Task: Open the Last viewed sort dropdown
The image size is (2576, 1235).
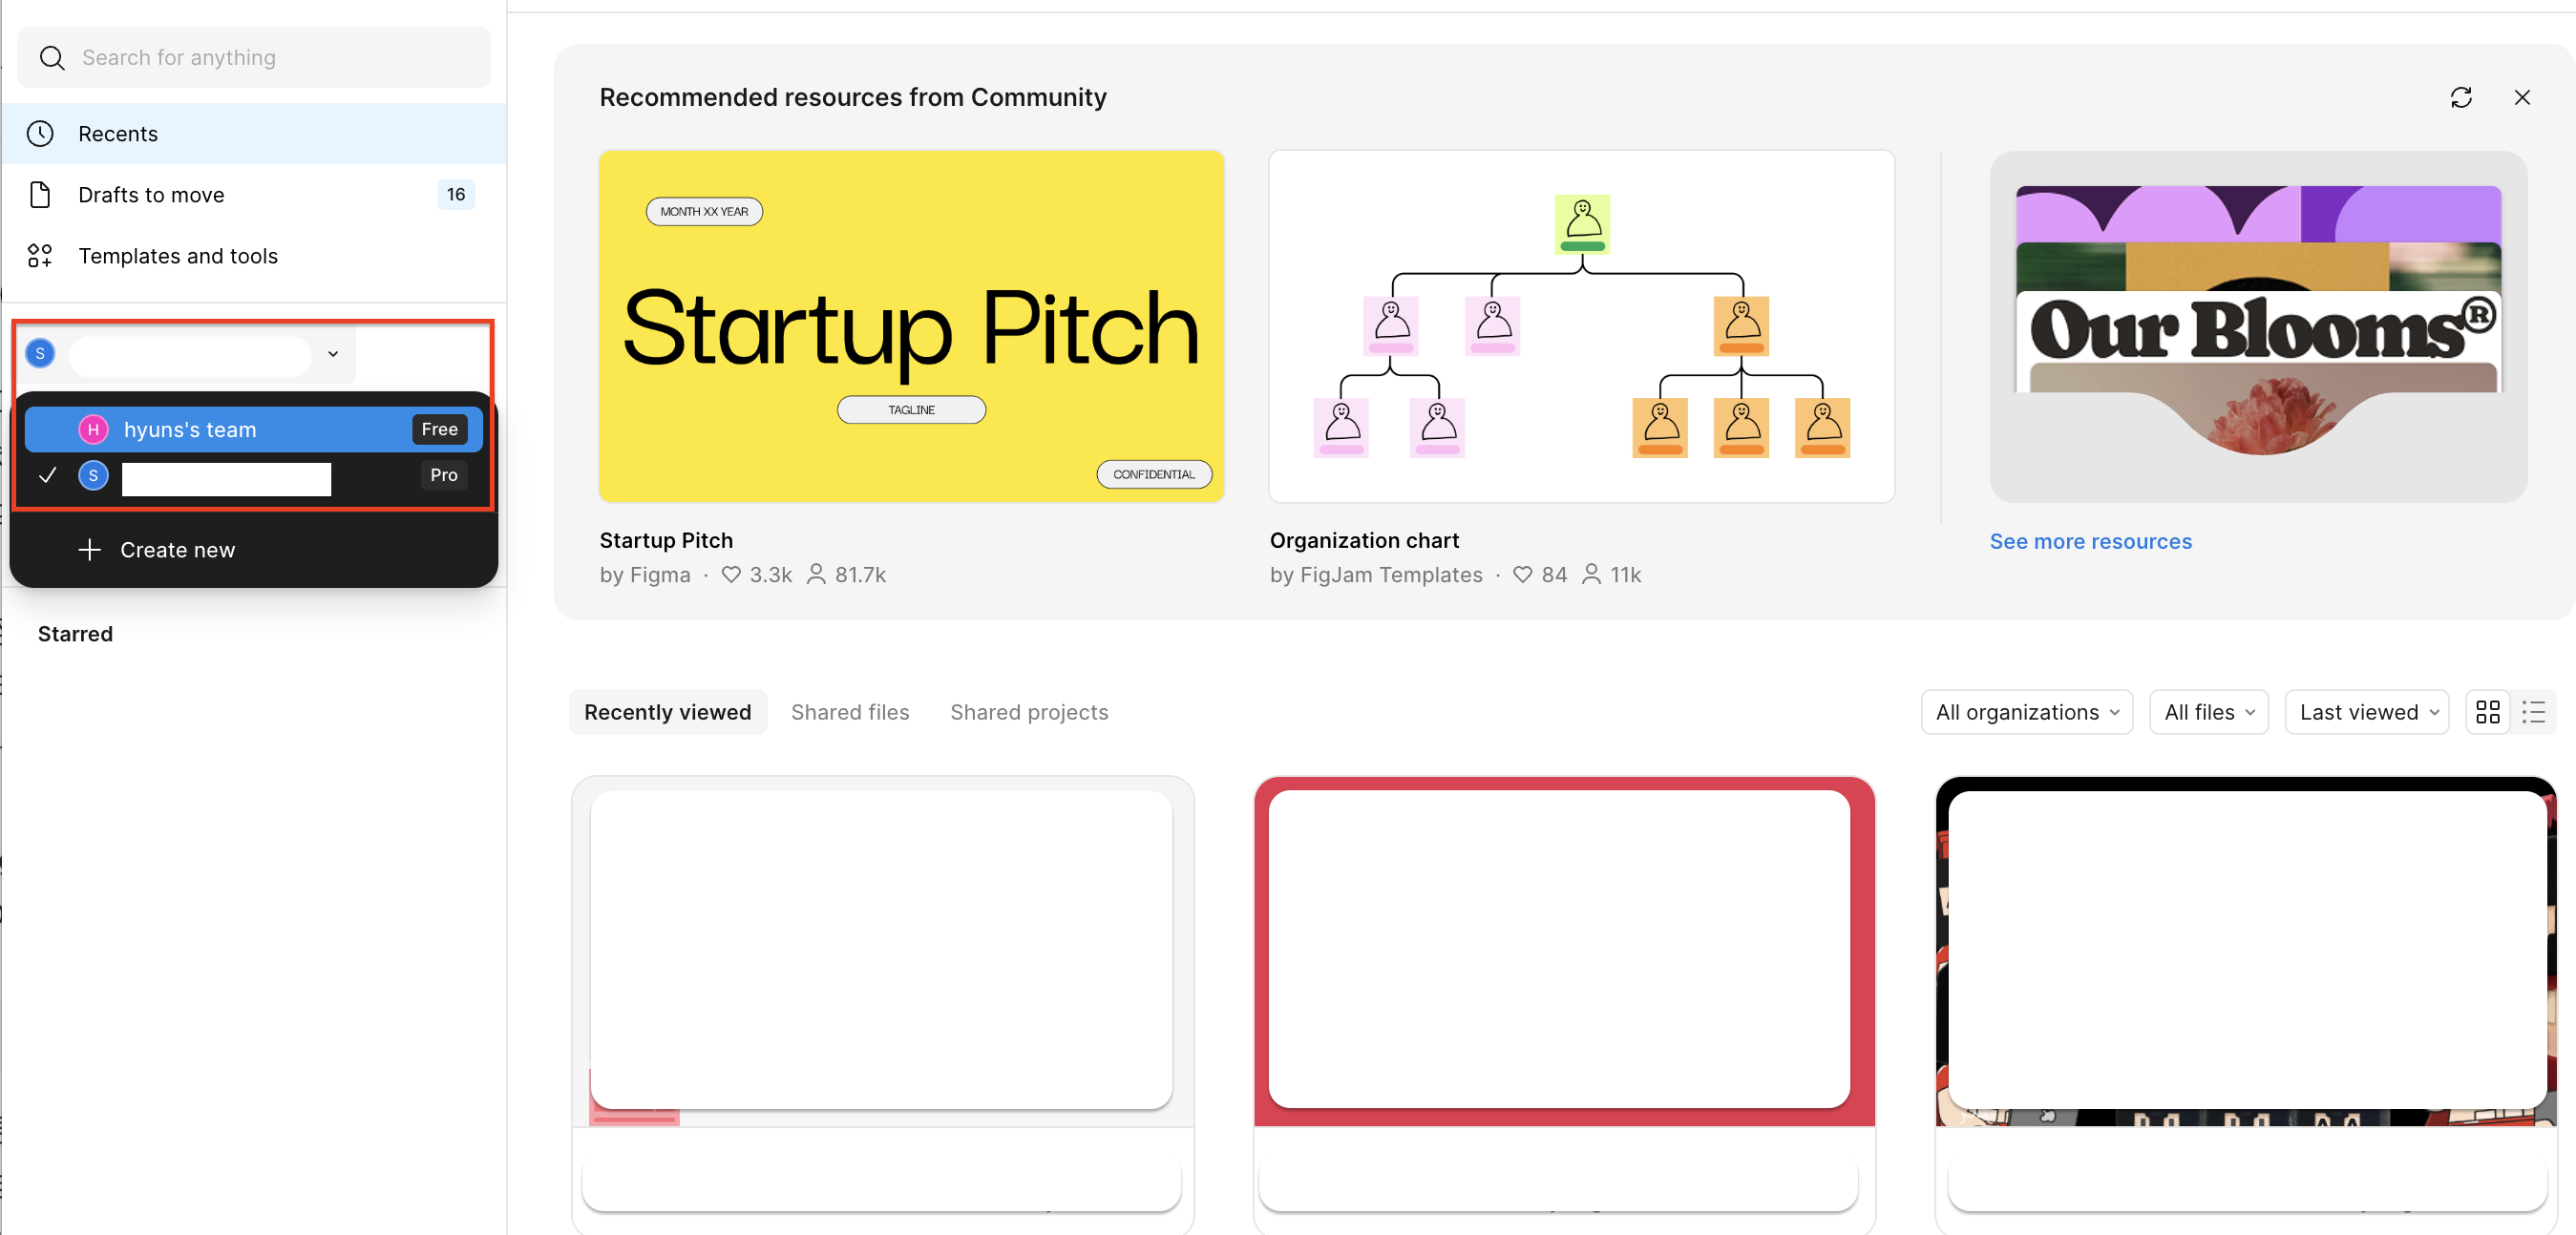Action: (x=2366, y=712)
